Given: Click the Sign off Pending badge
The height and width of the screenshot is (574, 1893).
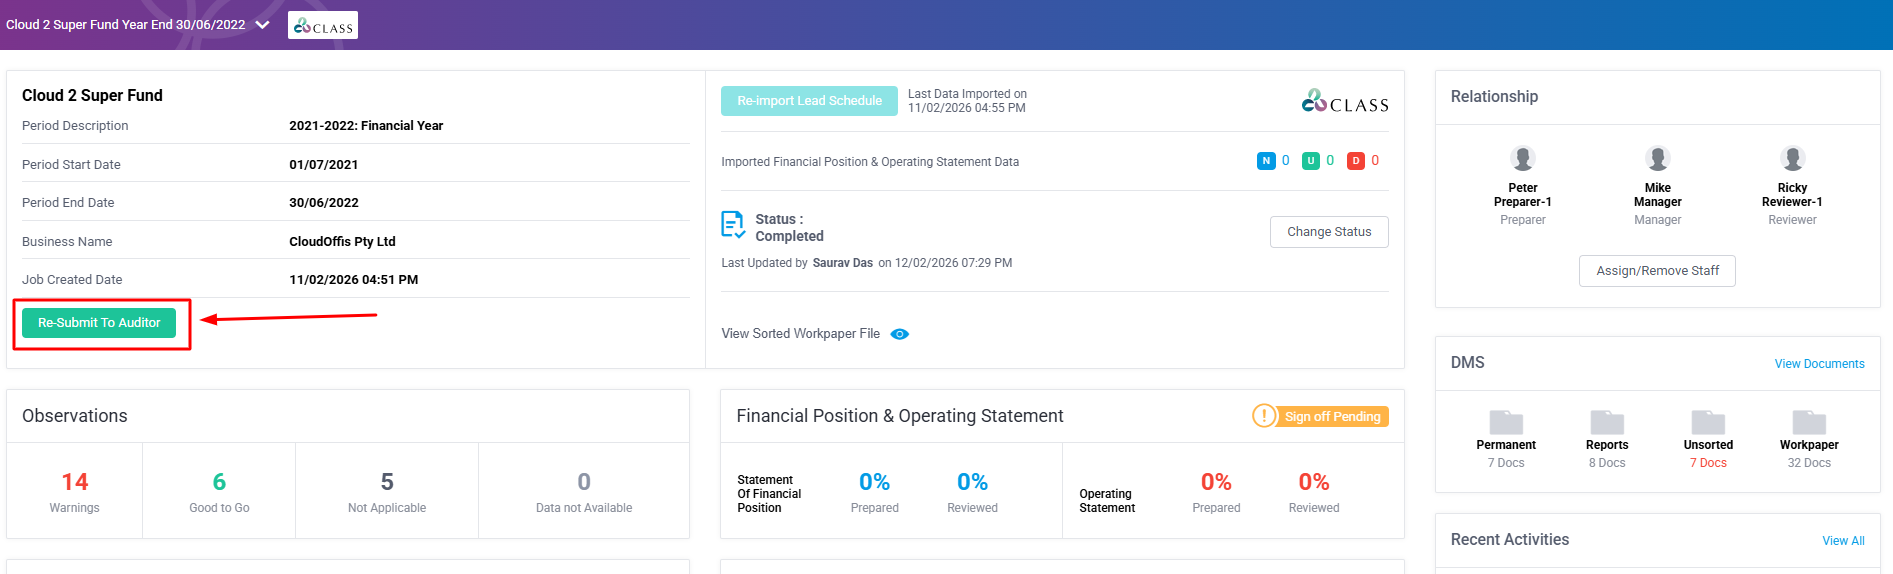Looking at the screenshot, I should click(x=1320, y=416).
